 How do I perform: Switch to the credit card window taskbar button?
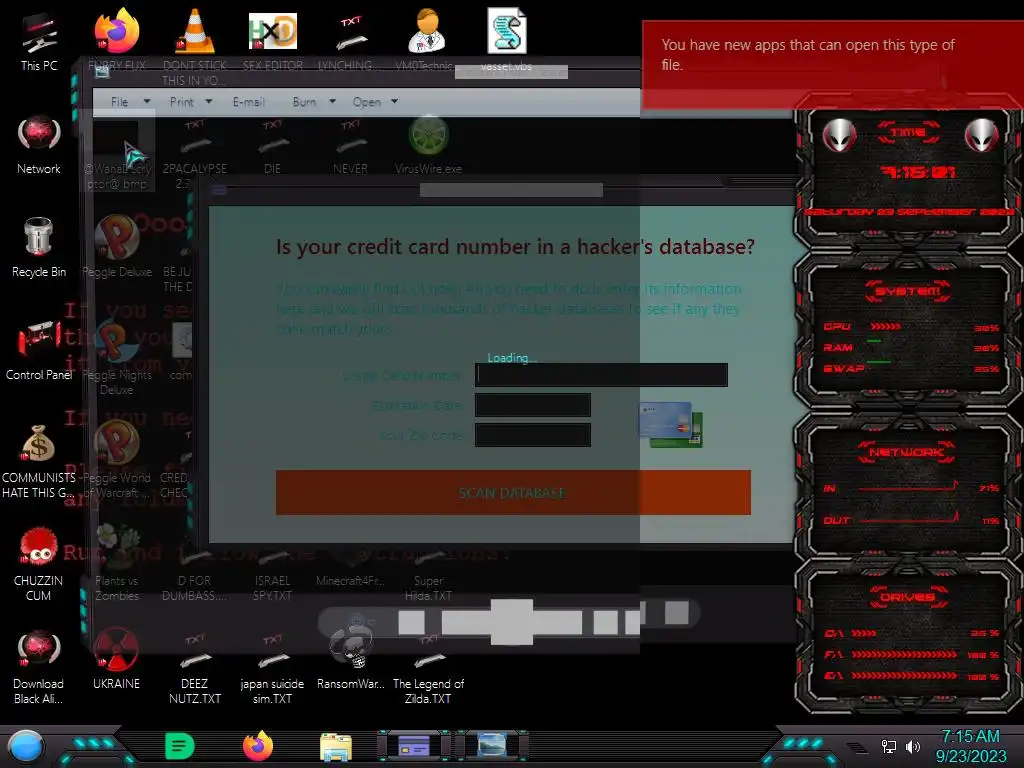414,746
